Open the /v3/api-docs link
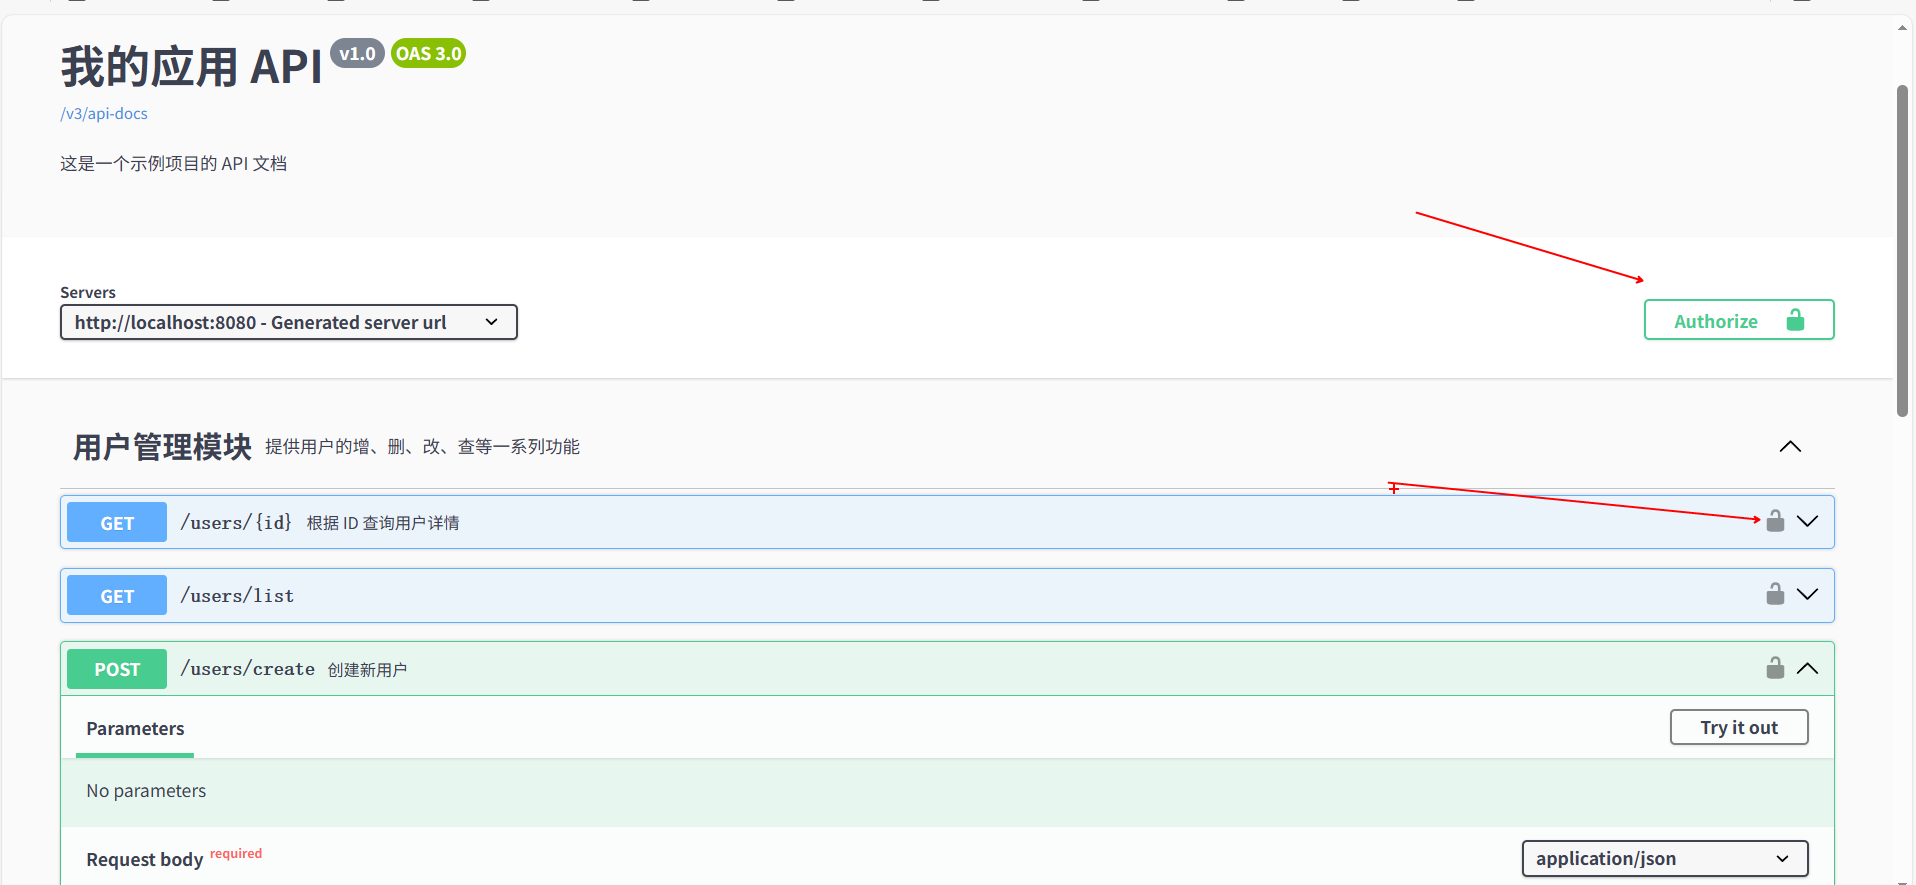The width and height of the screenshot is (1916, 885). pos(104,114)
